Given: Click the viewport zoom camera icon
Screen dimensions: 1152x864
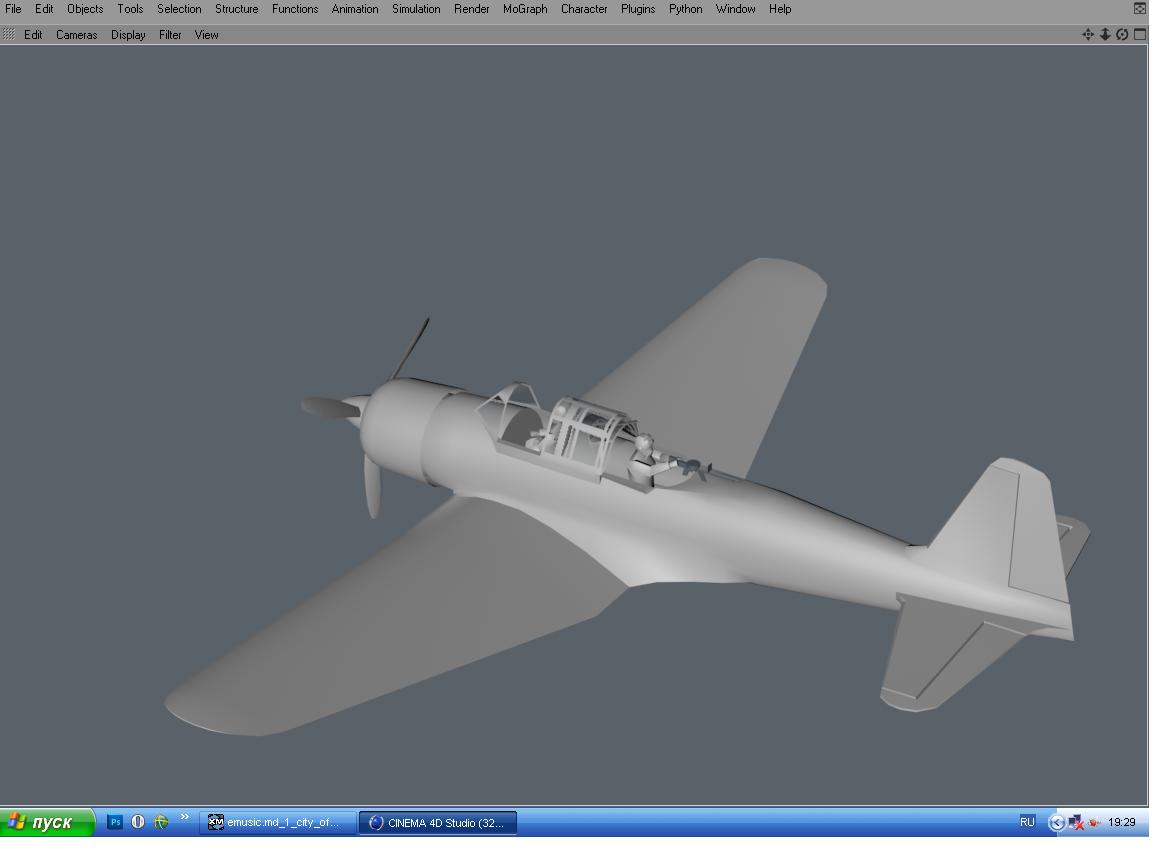Looking at the screenshot, I should click(1105, 34).
